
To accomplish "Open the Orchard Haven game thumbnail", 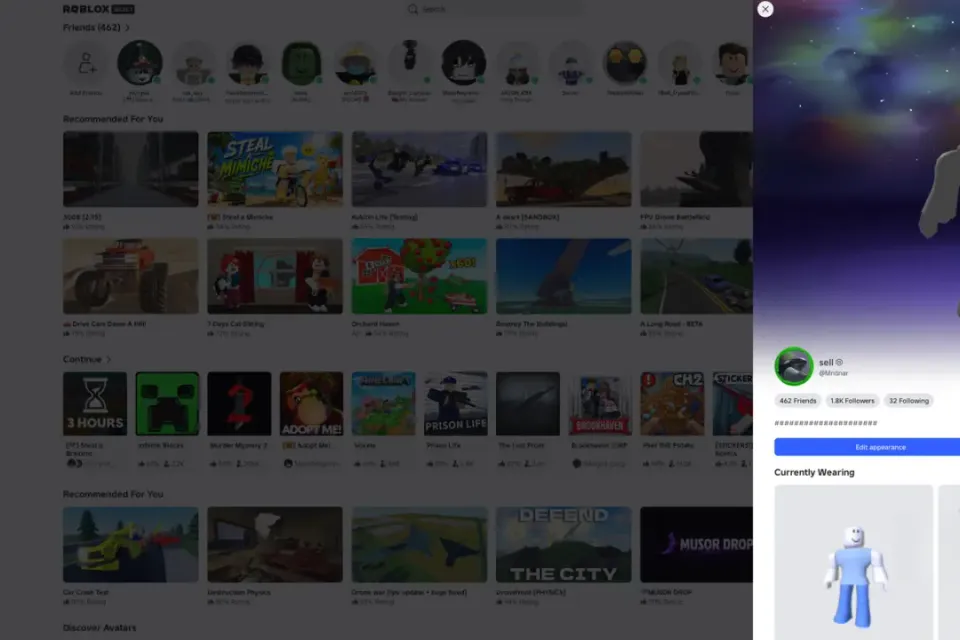I will coord(419,276).
